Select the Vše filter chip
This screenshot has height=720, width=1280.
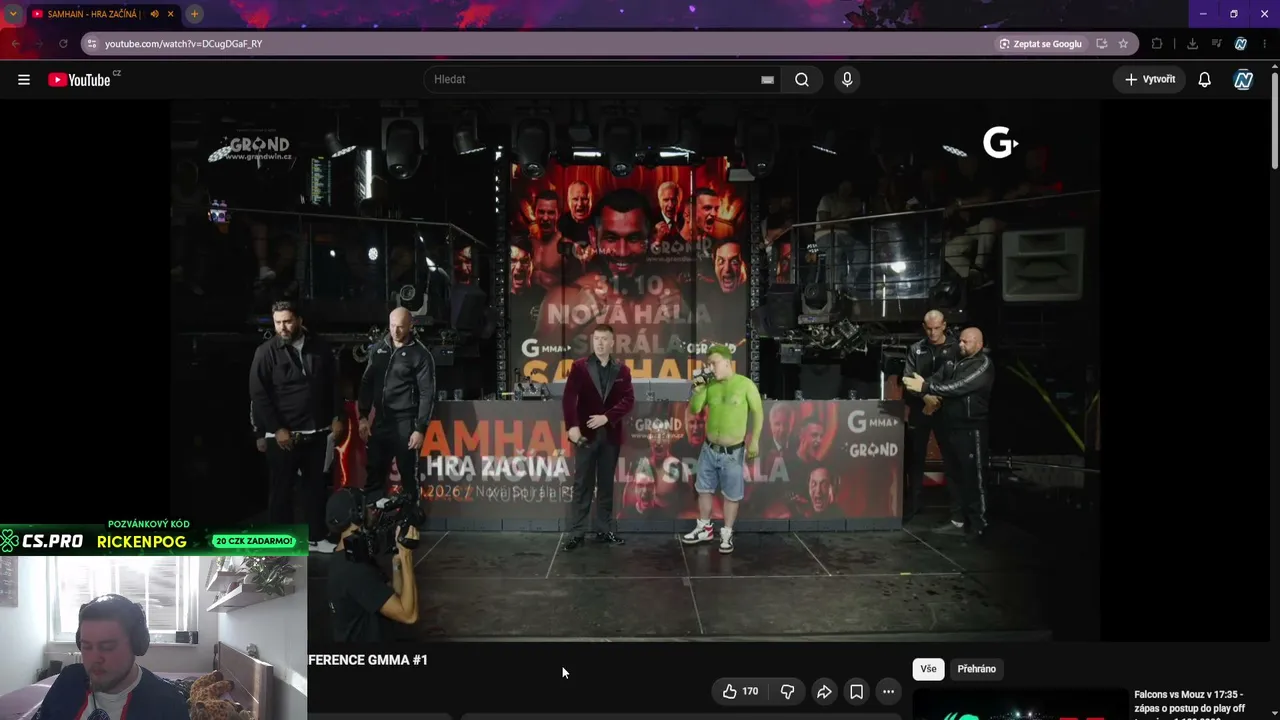pos(928,669)
